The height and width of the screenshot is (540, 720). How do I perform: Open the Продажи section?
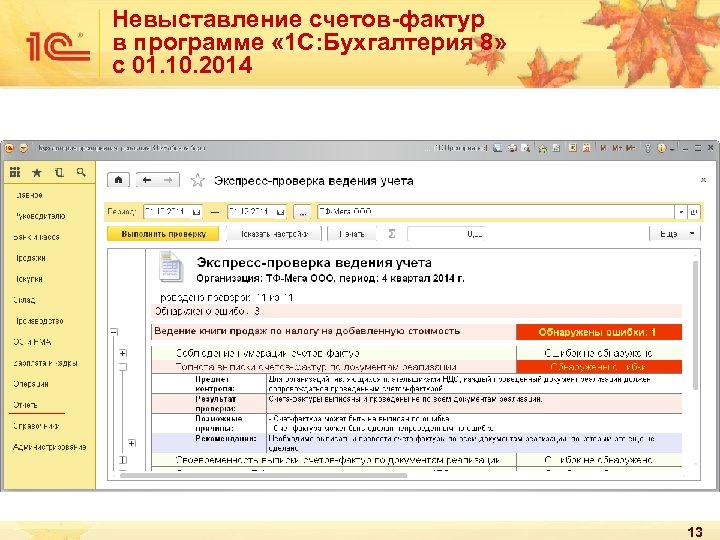click(31, 258)
